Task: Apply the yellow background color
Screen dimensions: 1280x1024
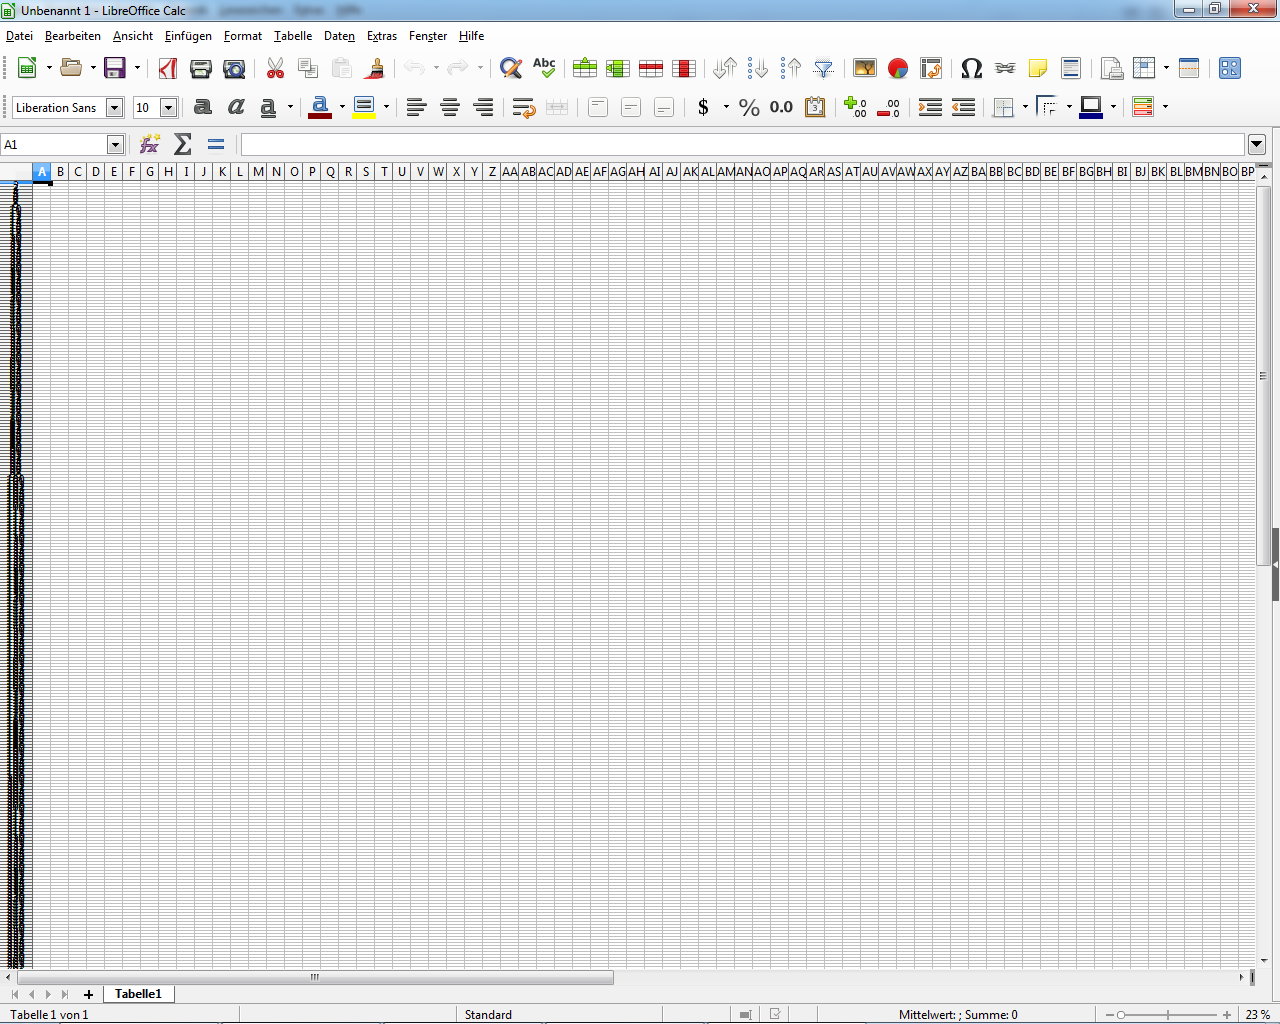Action: click(x=364, y=107)
